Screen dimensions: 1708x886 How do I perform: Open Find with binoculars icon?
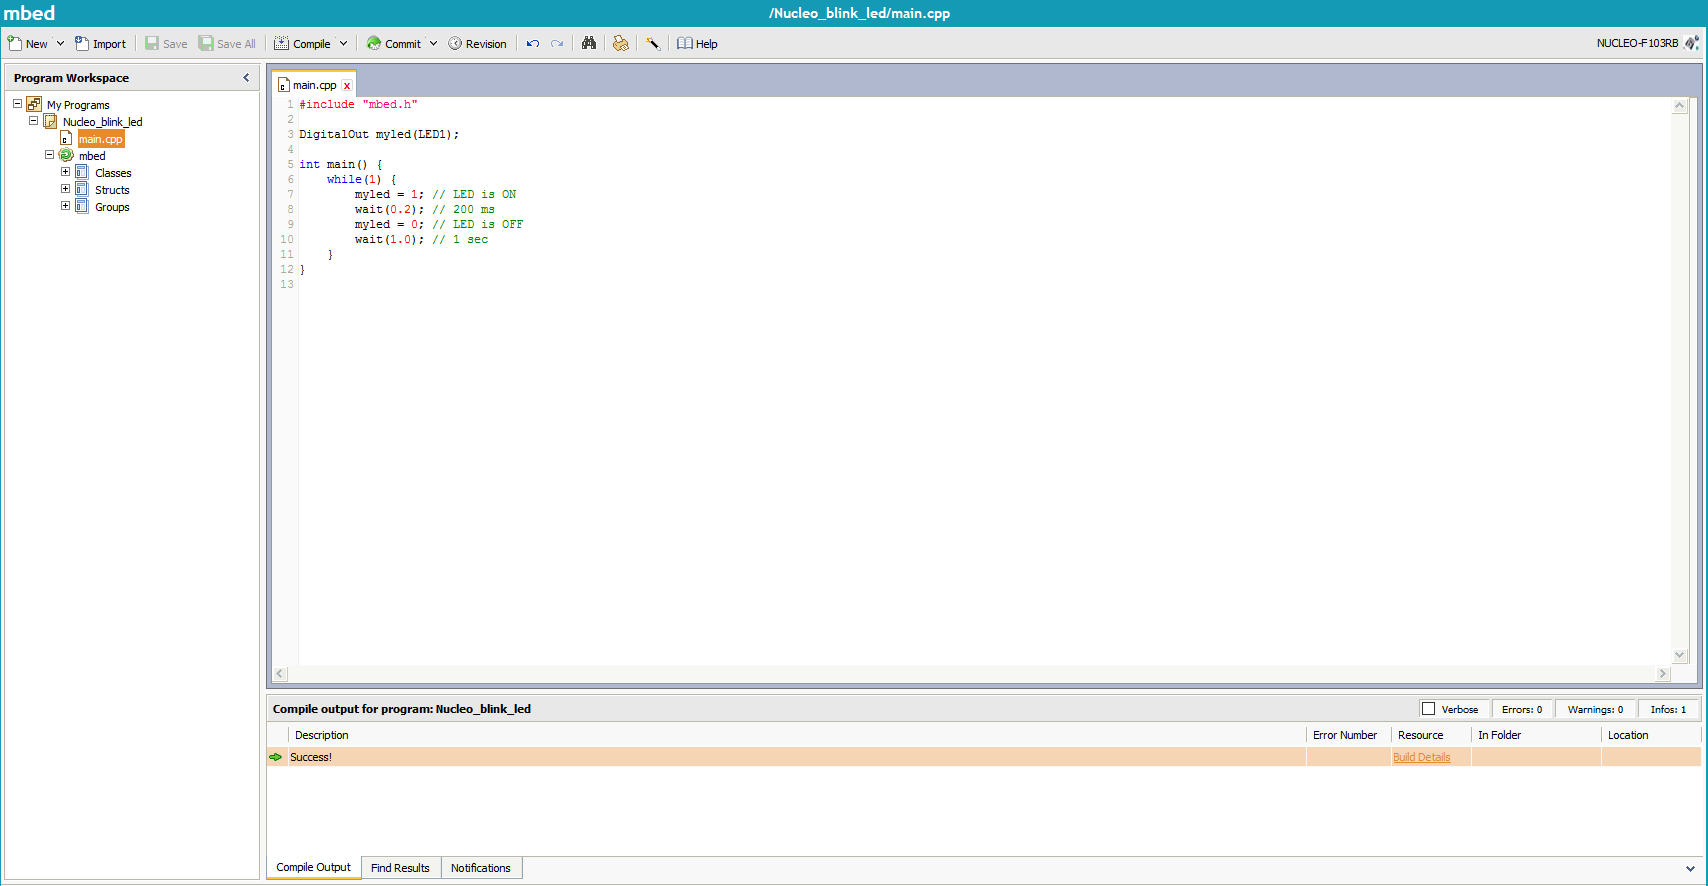[589, 43]
